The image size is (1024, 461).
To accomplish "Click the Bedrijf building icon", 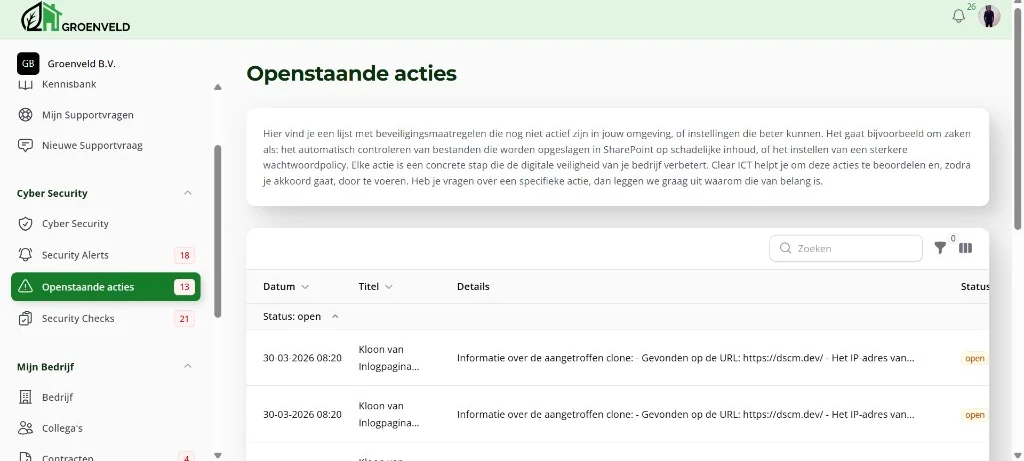I will click(x=25, y=397).
